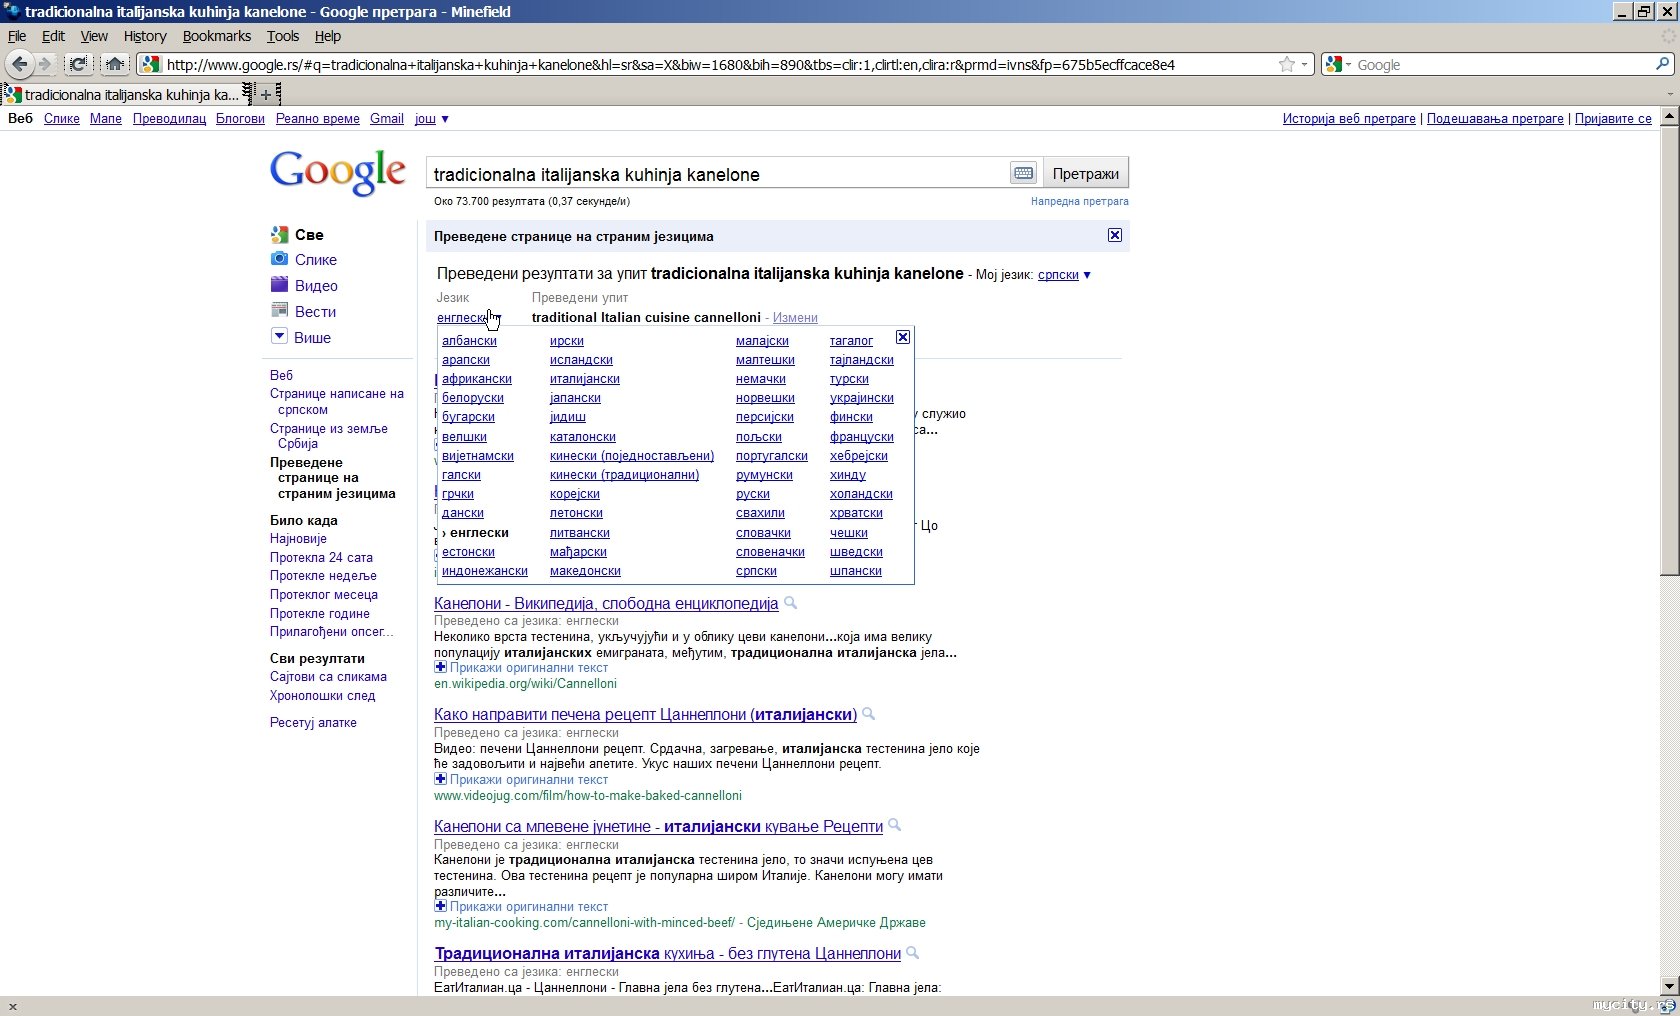Choose француски from the language list
1680x1016 pixels.
coord(862,437)
